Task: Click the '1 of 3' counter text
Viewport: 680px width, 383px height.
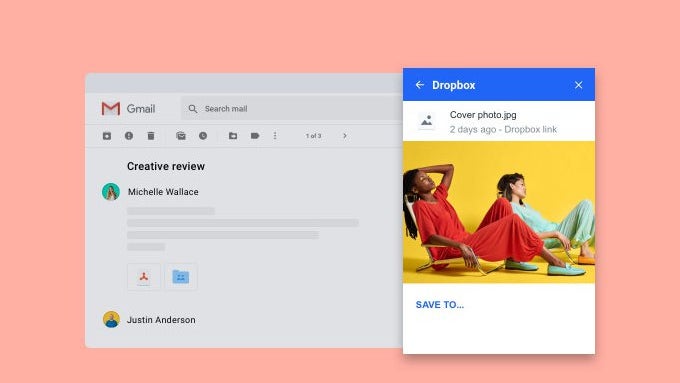Action: pos(313,136)
